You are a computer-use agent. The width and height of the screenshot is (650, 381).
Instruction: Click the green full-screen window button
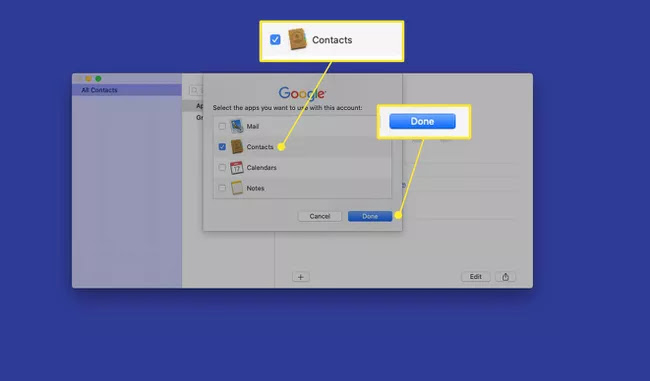point(98,78)
